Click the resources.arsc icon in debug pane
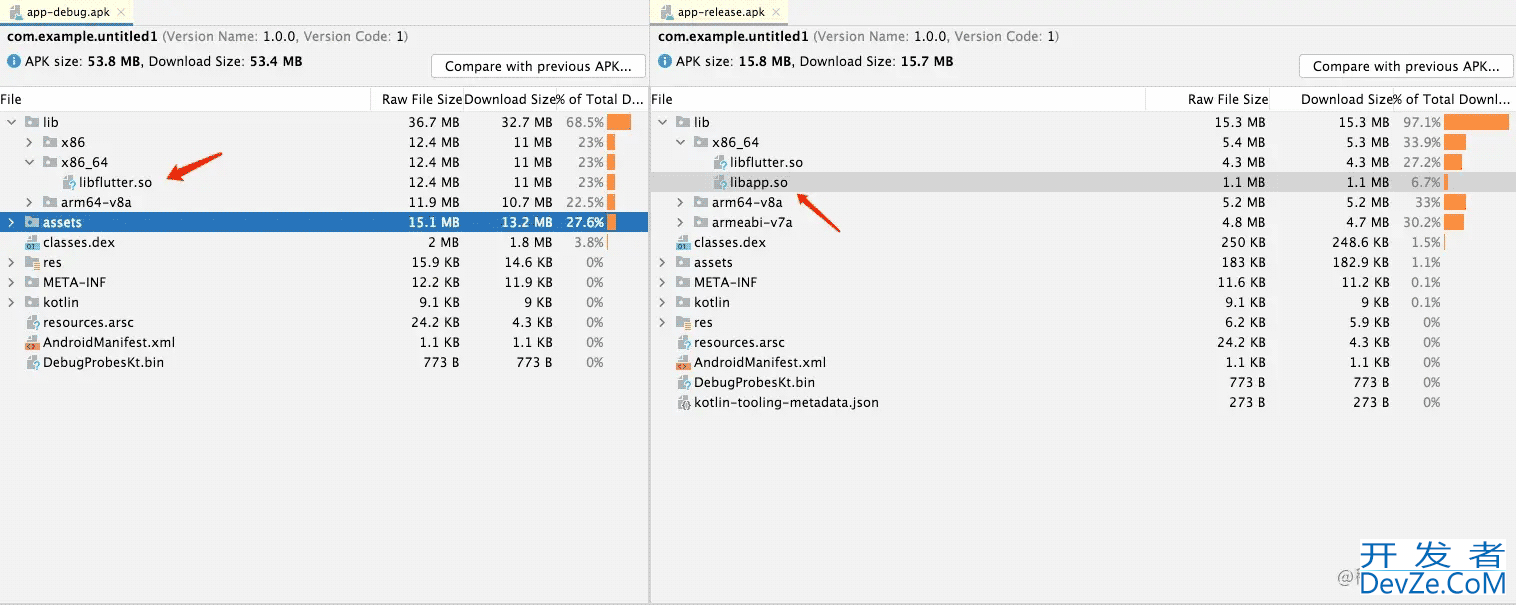The height and width of the screenshot is (605, 1516). pos(32,322)
